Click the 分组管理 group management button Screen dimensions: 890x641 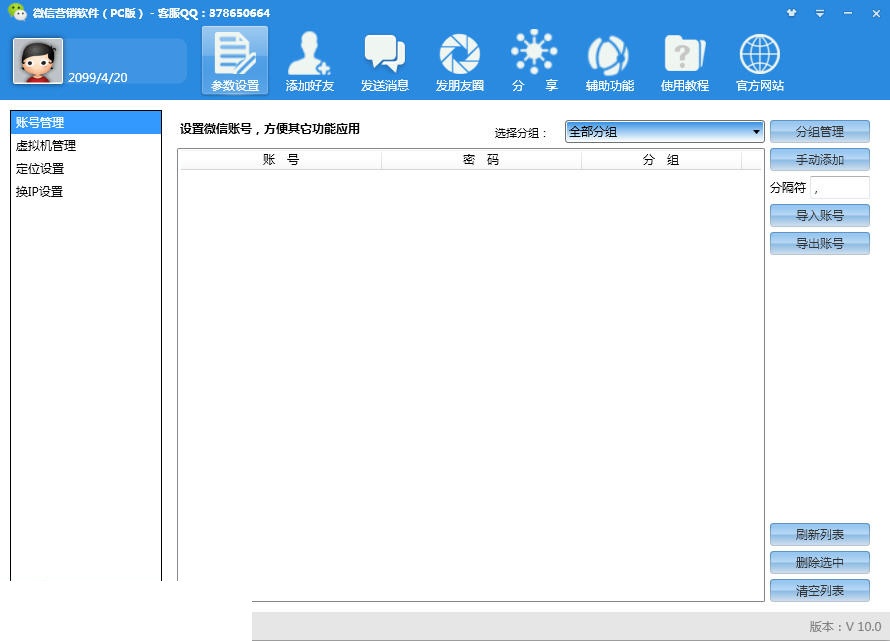(819, 131)
